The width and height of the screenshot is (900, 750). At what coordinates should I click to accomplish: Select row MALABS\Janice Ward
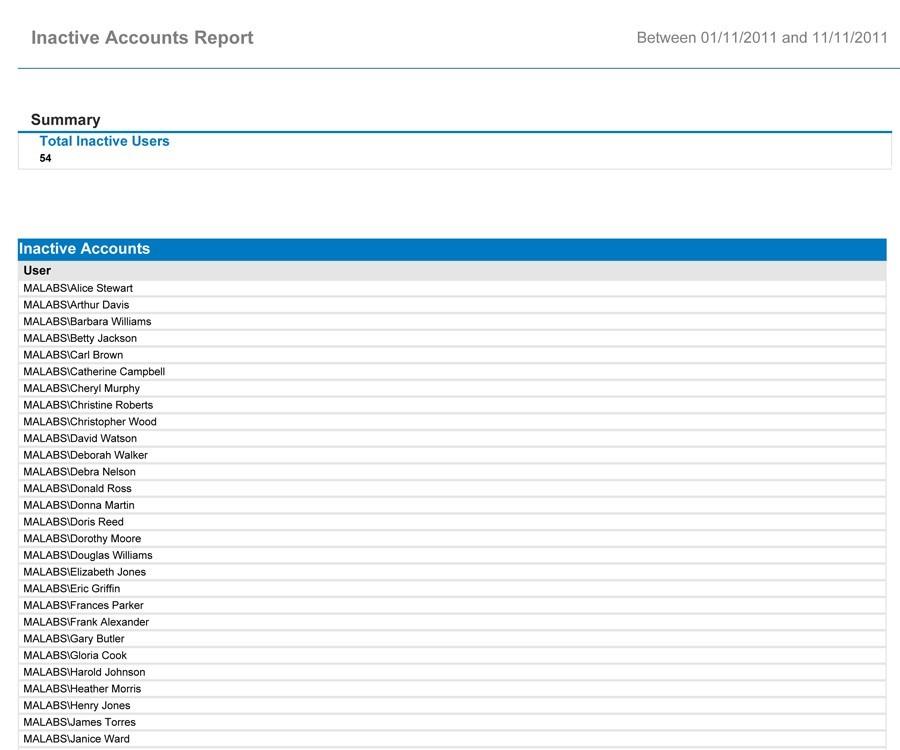pyautogui.click(x=452, y=739)
